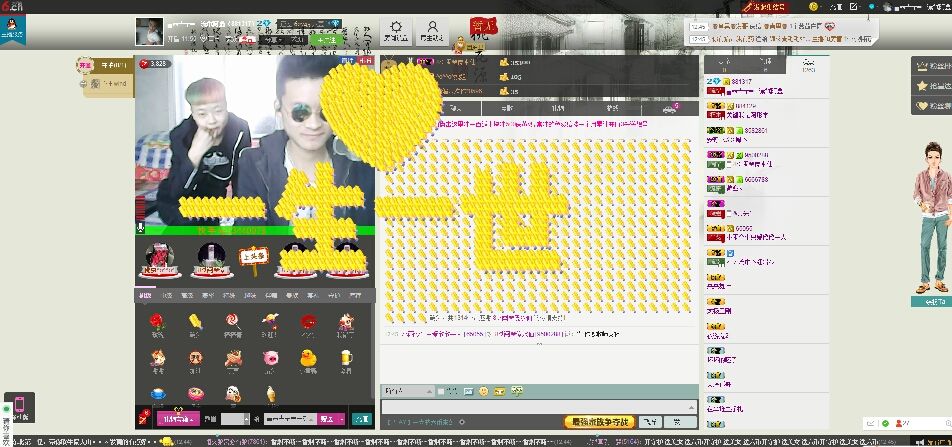This screenshot has width=952, height=447.
Task: Select the red rose gift icon
Action: [156, 322]
